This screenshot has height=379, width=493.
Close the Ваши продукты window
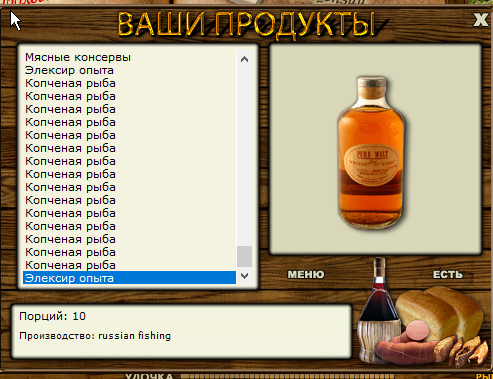[480, 20]
